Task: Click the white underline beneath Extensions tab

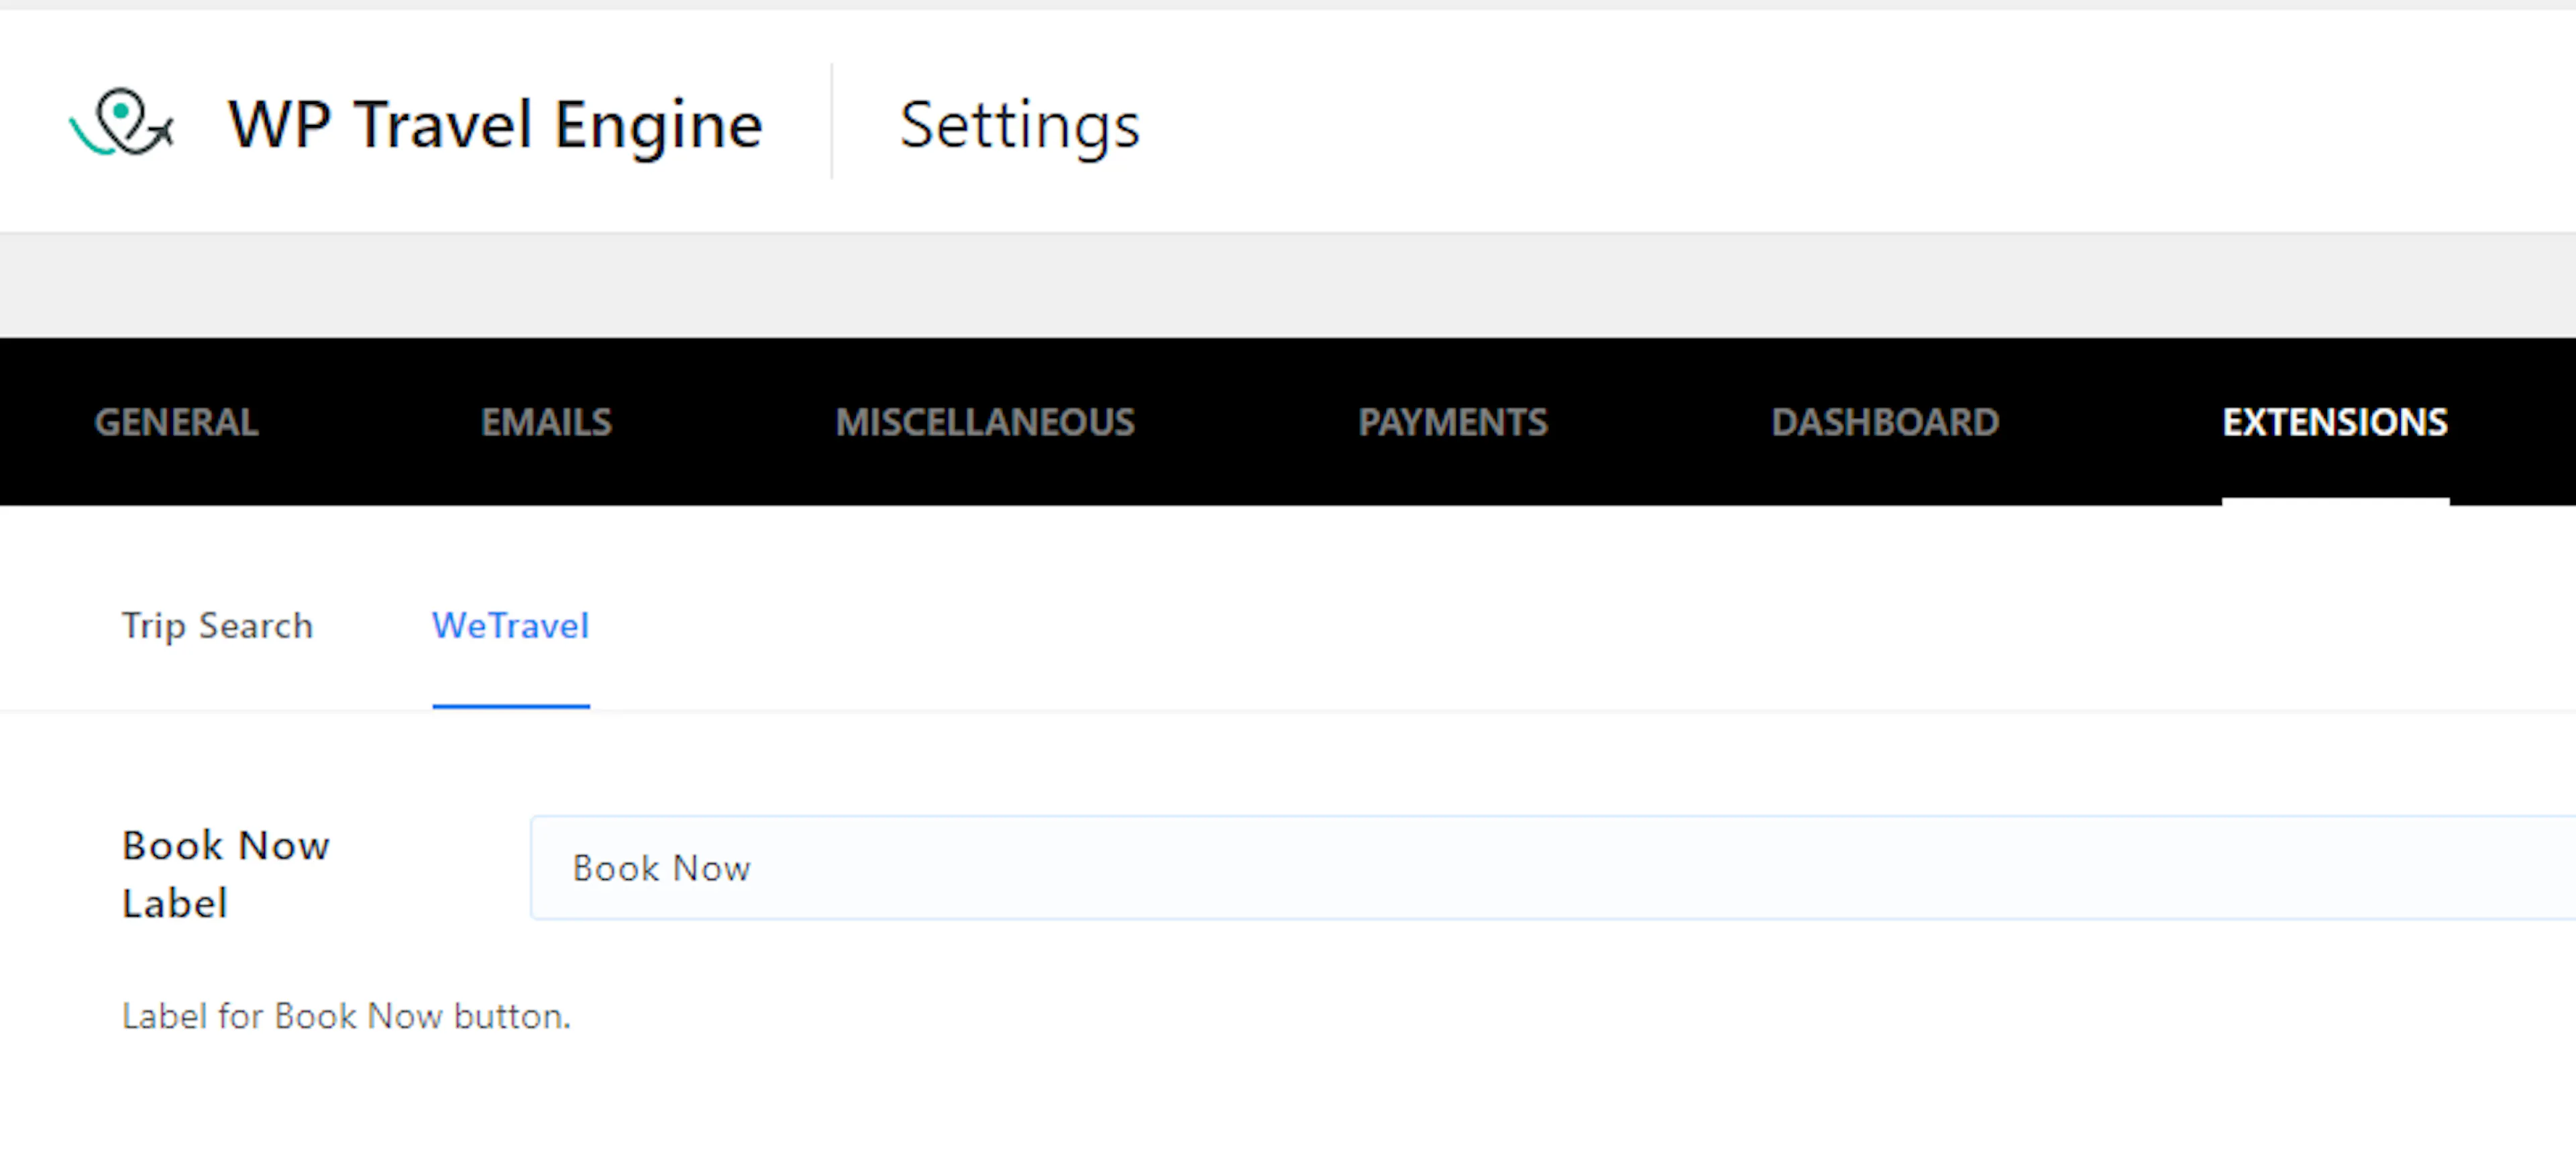Action: tap(2335, 501)
